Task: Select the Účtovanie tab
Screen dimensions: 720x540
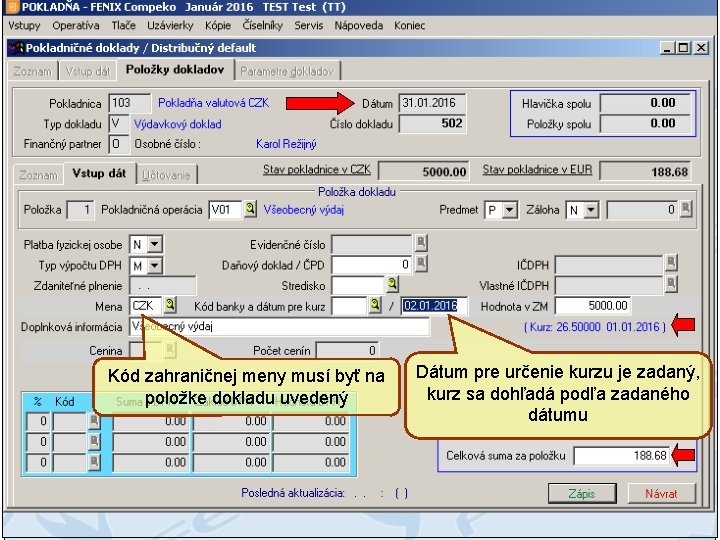Action: 166,175
